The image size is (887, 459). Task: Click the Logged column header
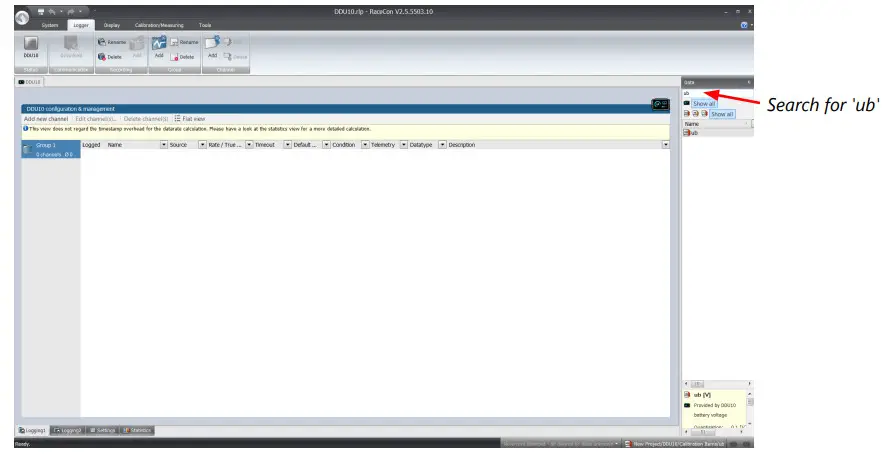tap(91, 145)
